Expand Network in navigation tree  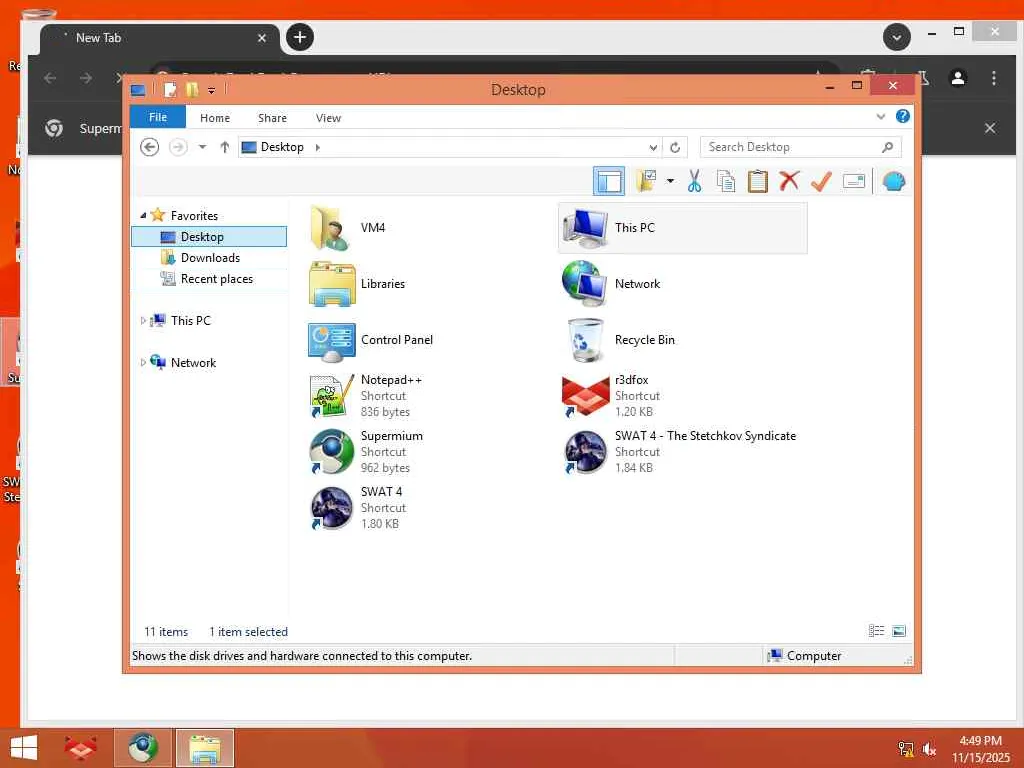(143, 362)
